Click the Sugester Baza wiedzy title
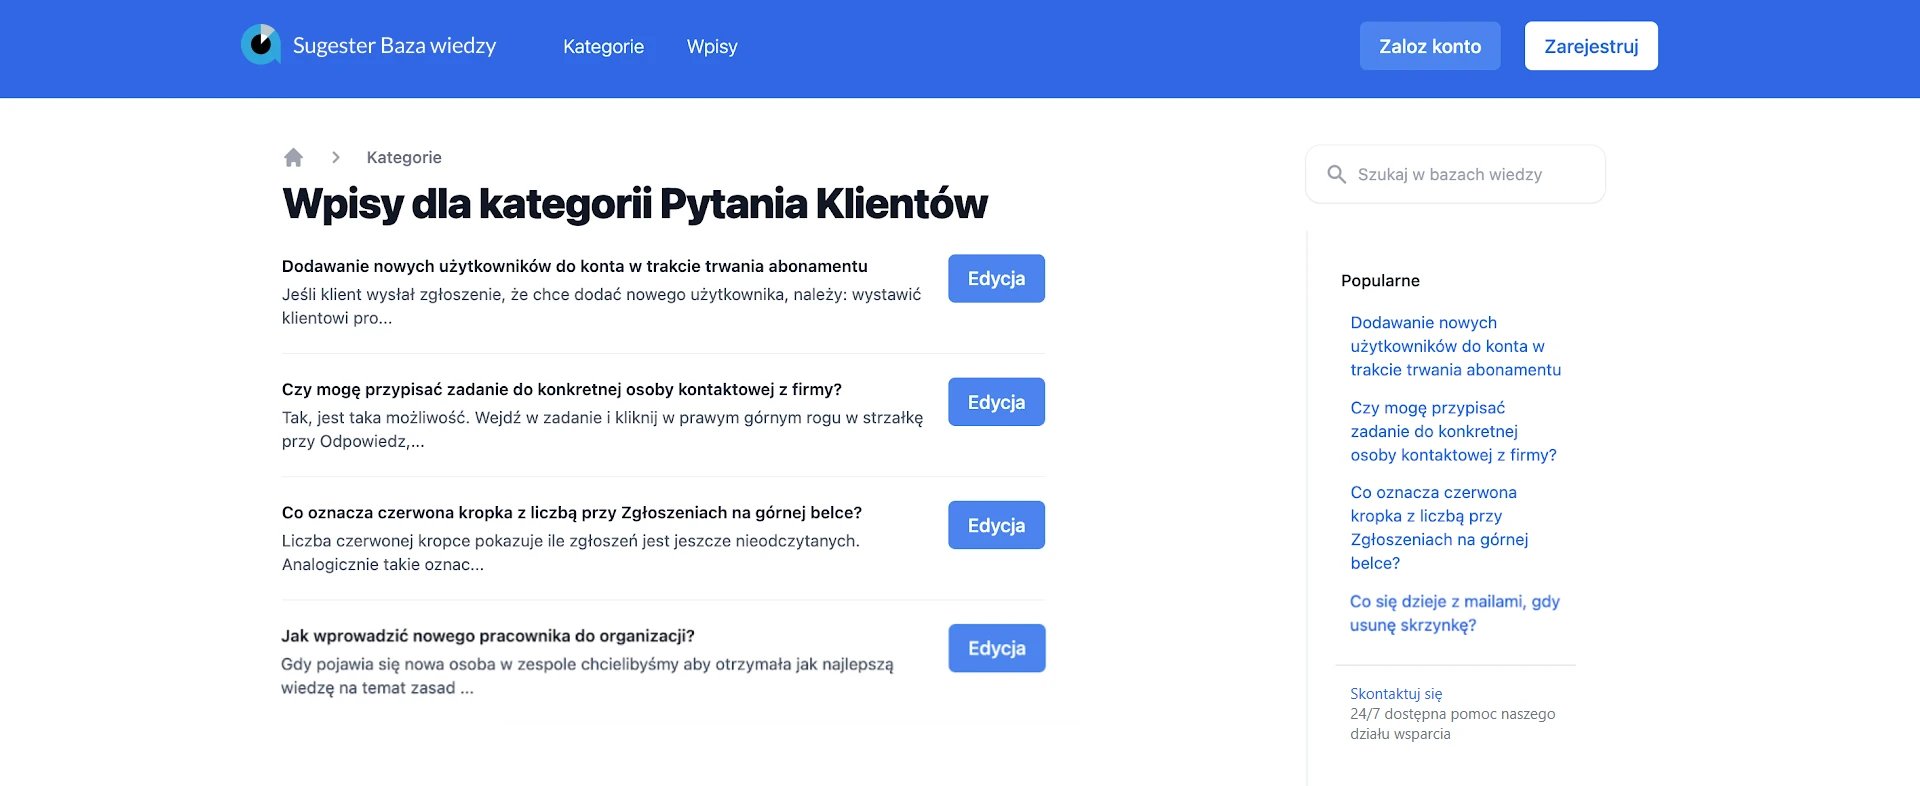This screenshot has width=1920, height=786. (394, 46)
